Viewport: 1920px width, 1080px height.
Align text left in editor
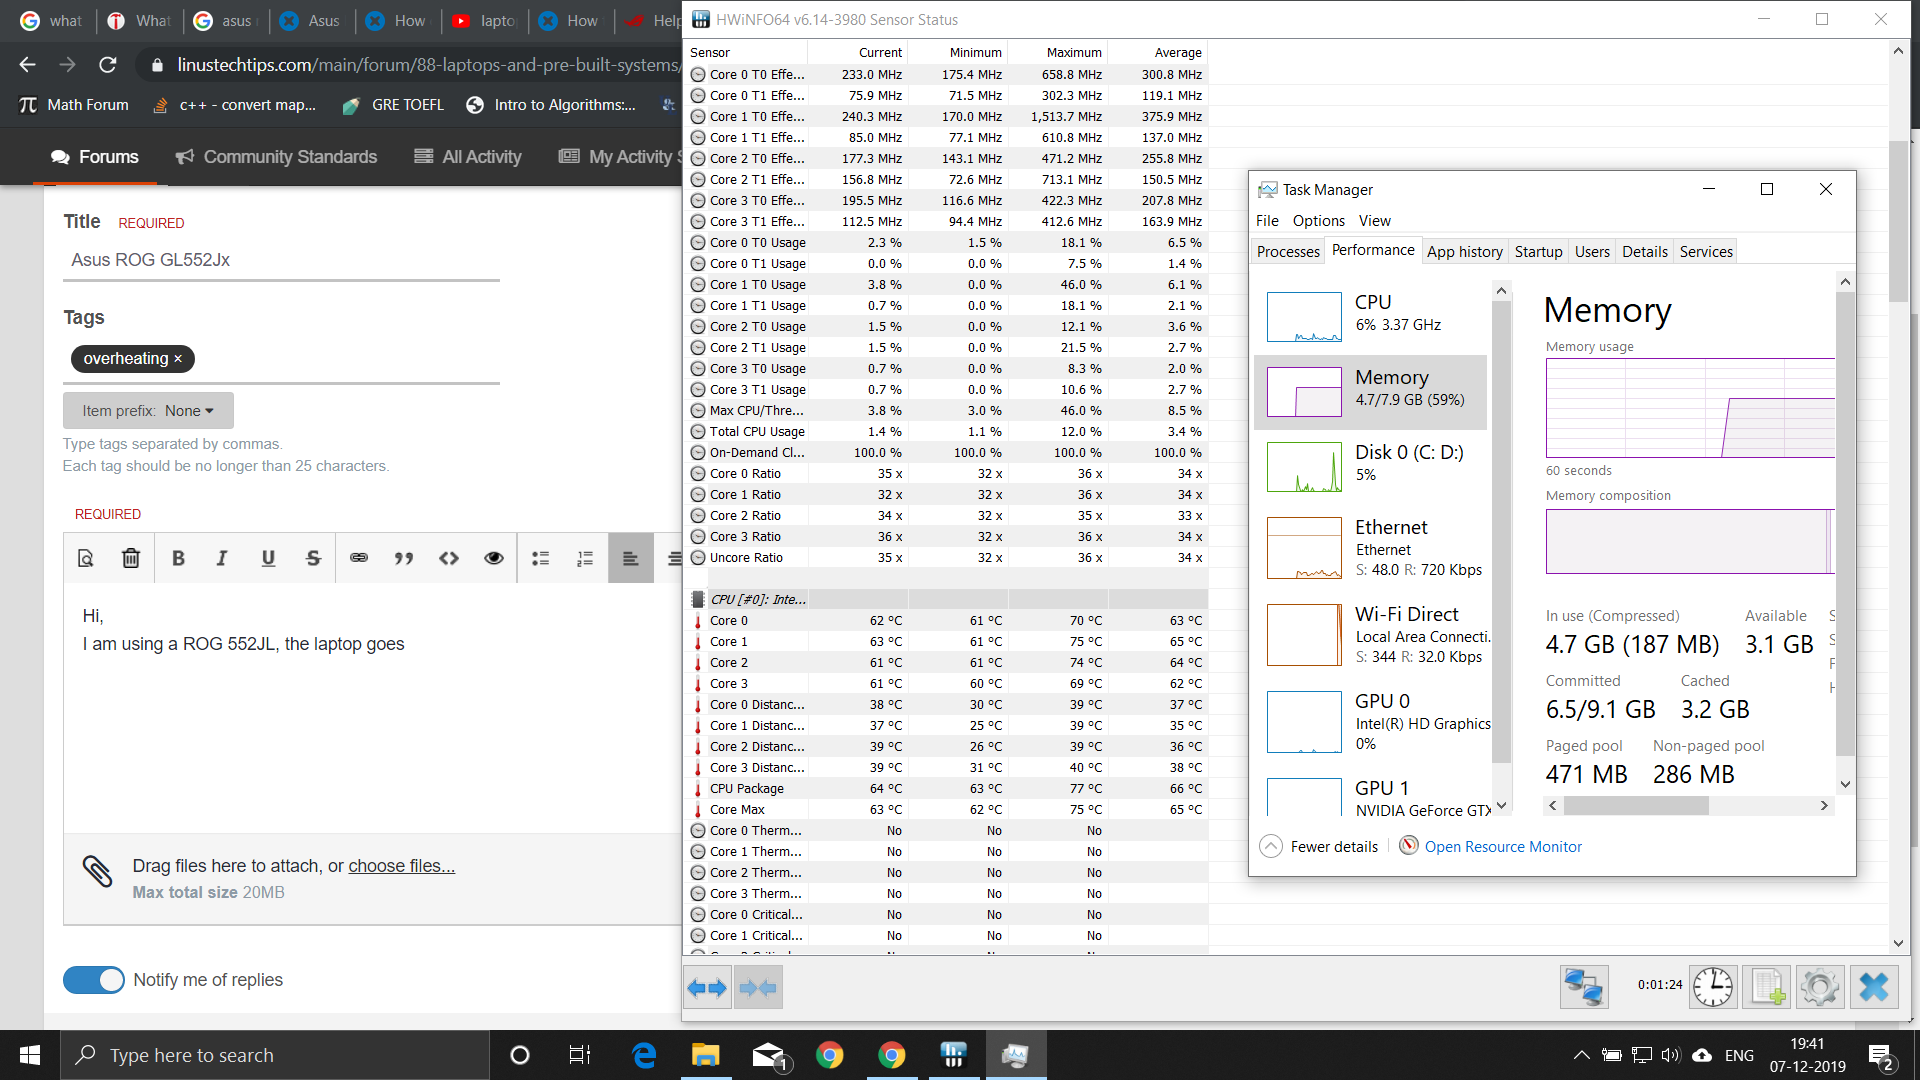[x=631, y=558]
